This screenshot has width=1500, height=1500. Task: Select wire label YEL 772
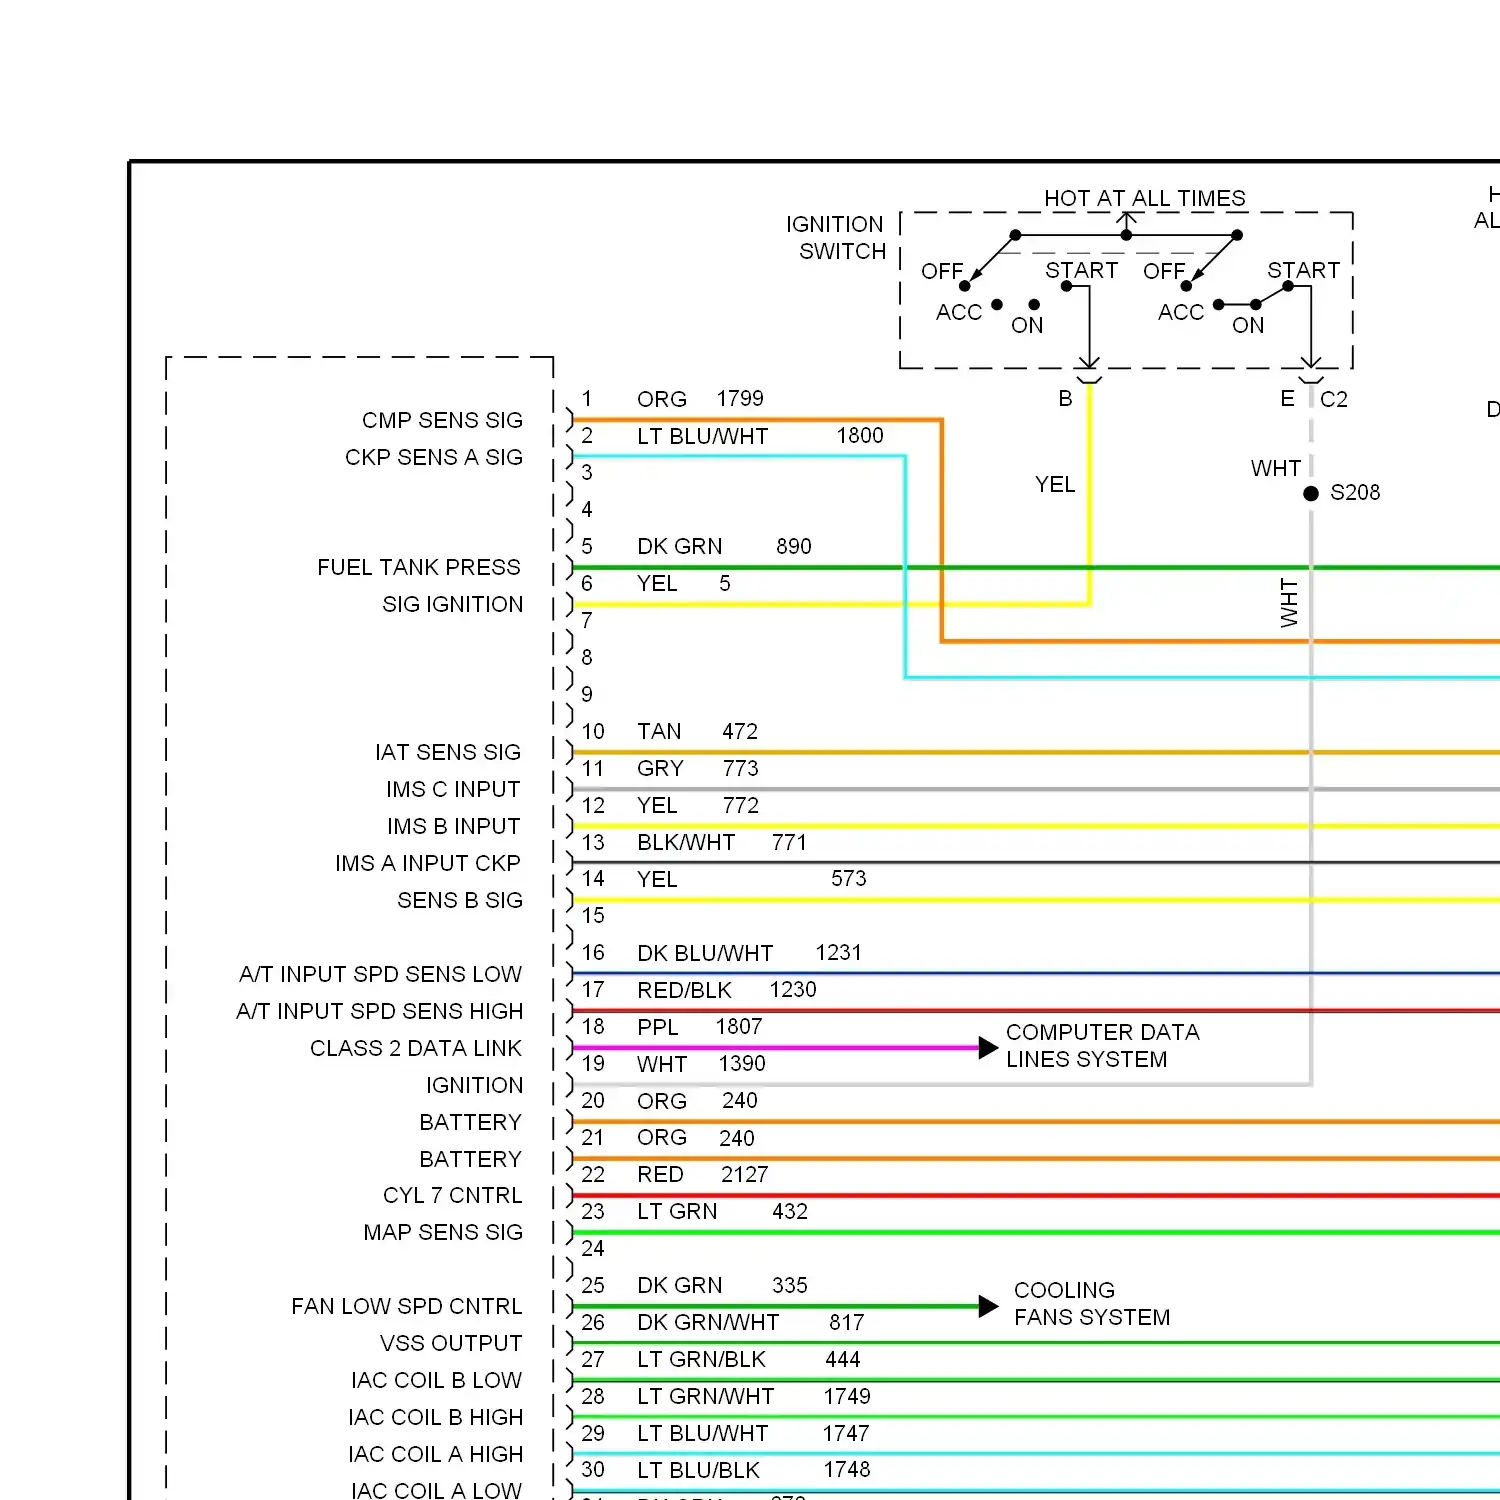coord(698,805)
